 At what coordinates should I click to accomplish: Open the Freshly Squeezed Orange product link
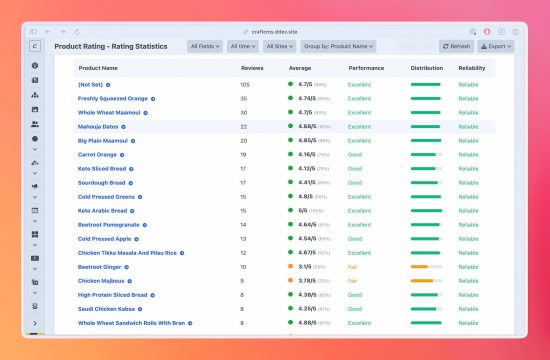[x=113, y=99]
